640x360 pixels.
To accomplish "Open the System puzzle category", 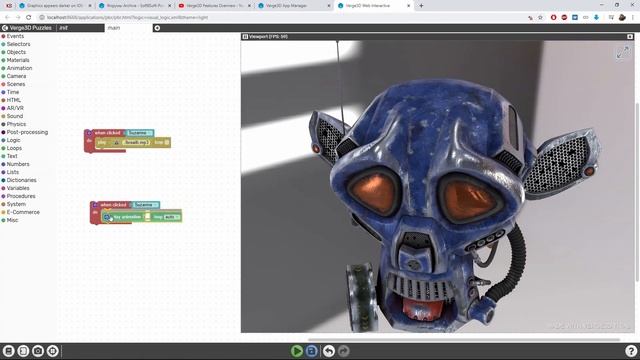I will [x=16, y=204].
